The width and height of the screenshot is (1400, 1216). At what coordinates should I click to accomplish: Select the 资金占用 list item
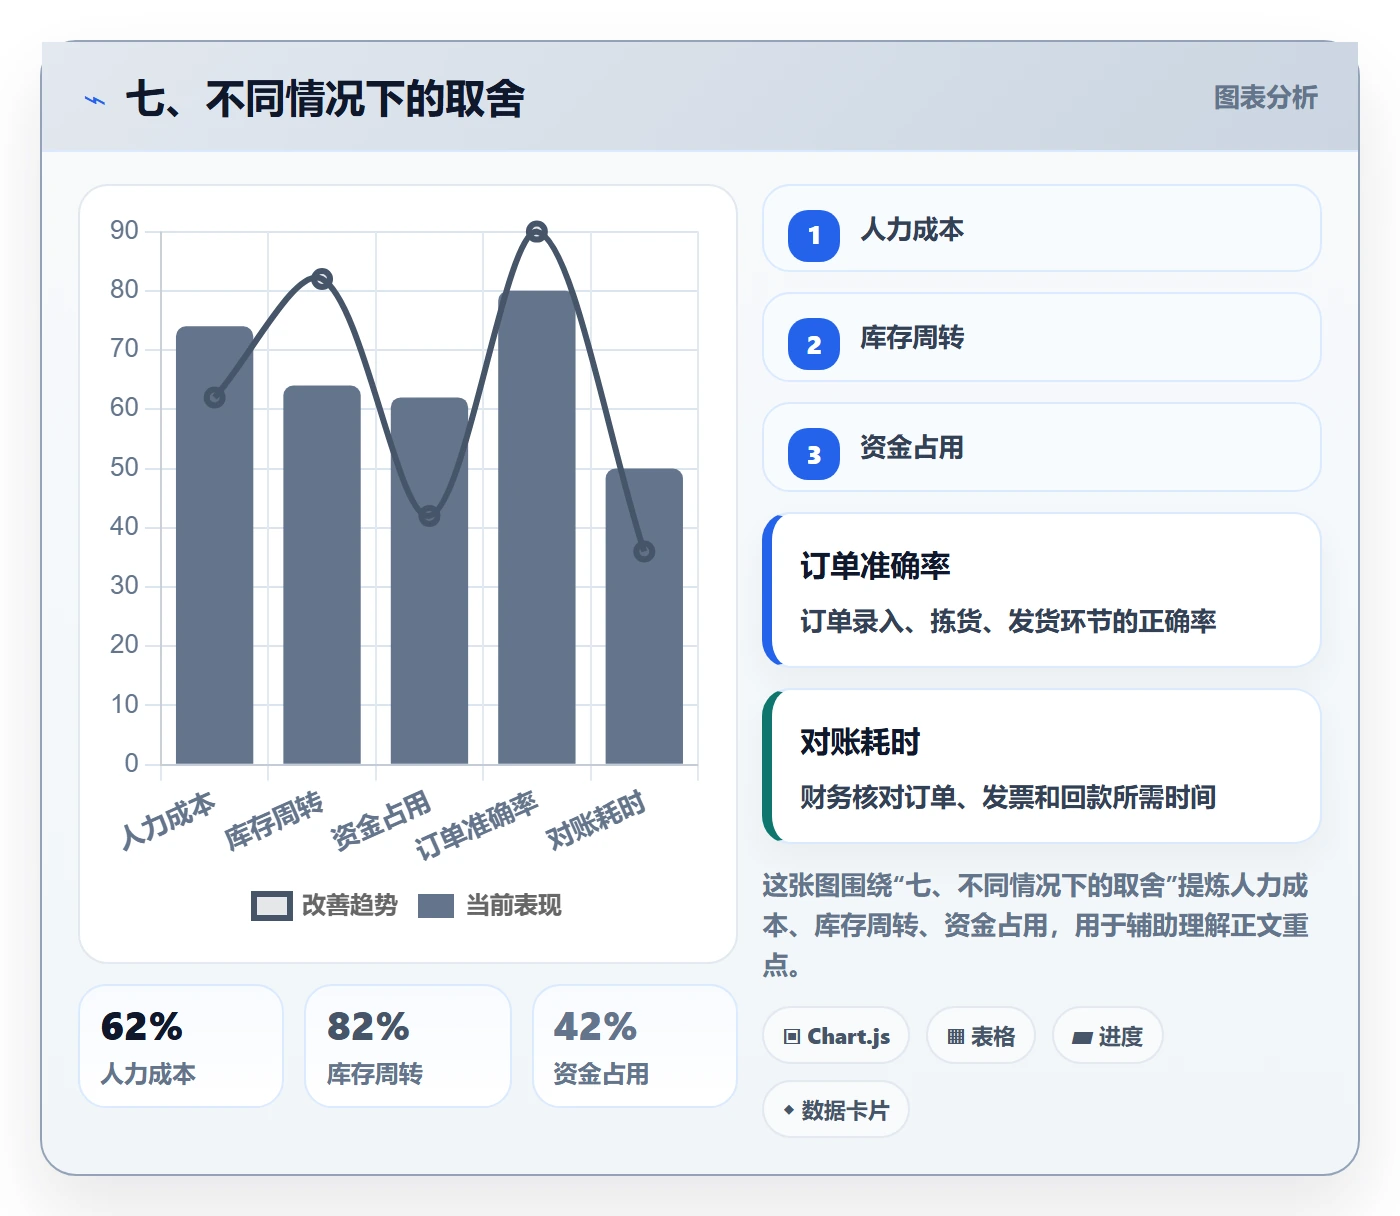tap(1041, 447)
